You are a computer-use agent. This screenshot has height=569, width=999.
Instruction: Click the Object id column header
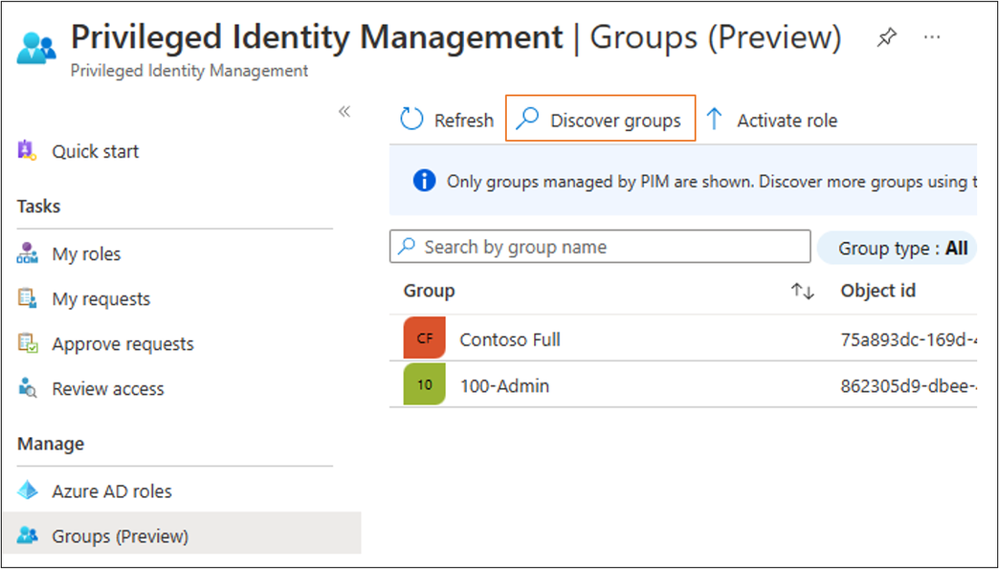pyautogui.click(x=878, y=291)
